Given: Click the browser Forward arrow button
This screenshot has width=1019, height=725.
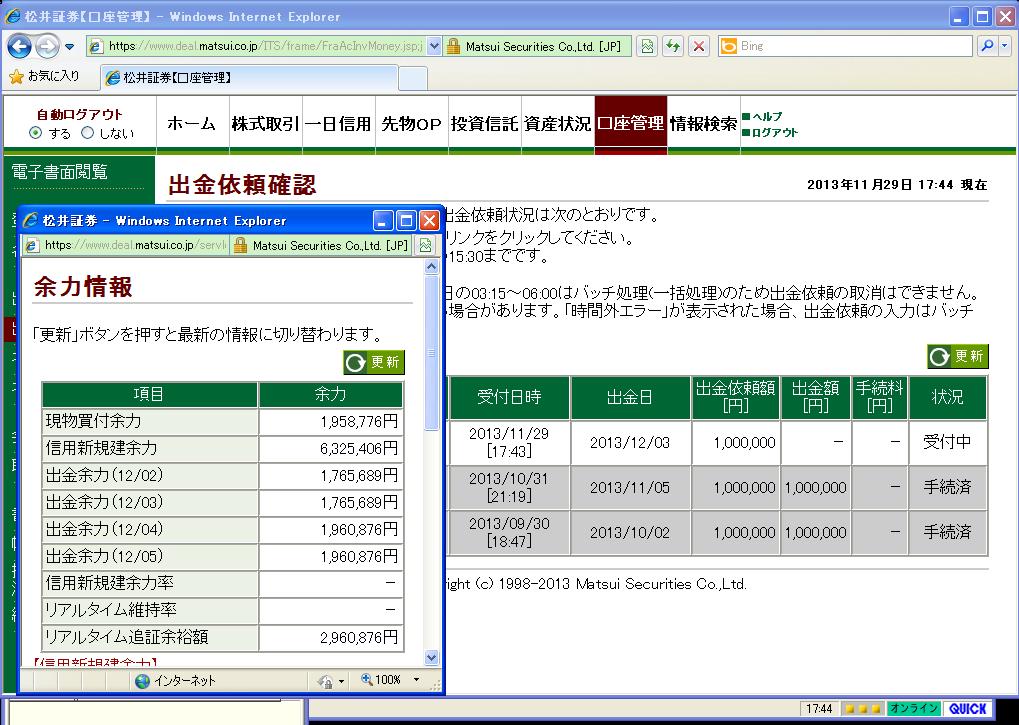Looking at the screenshot, I should pos(46,46).
